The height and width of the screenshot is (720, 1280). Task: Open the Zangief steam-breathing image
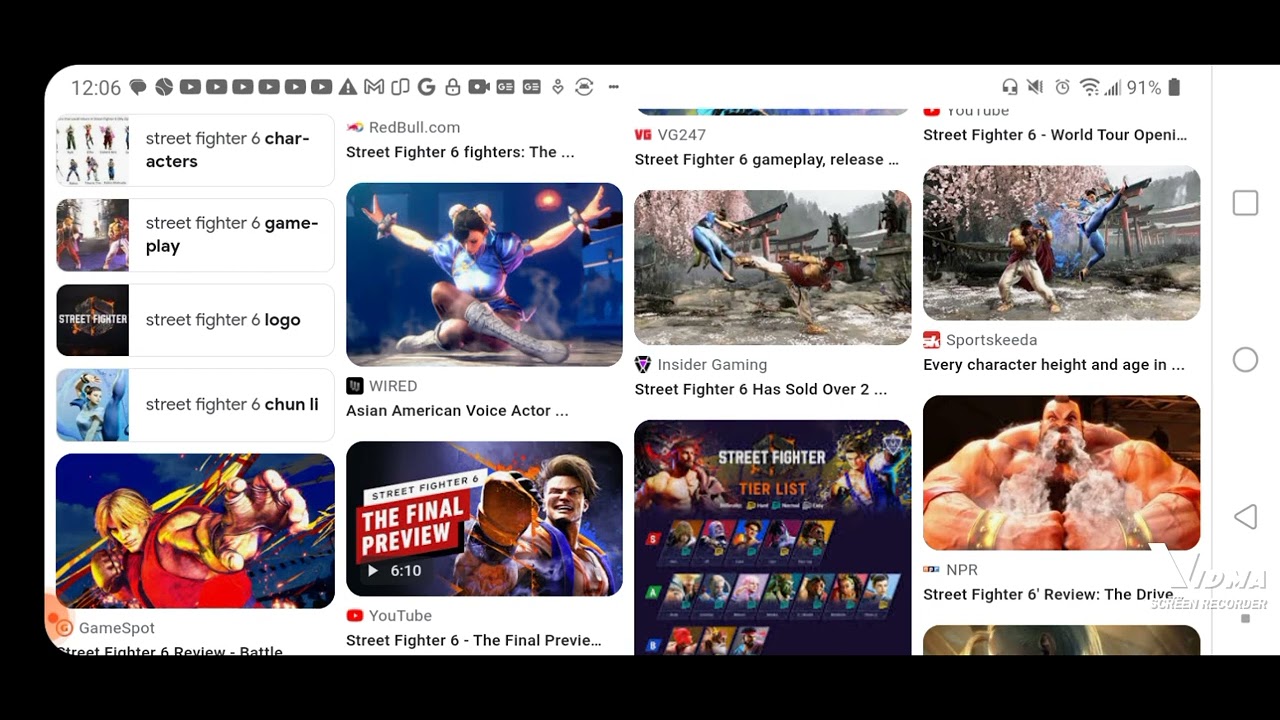[x=1061, y=472]
